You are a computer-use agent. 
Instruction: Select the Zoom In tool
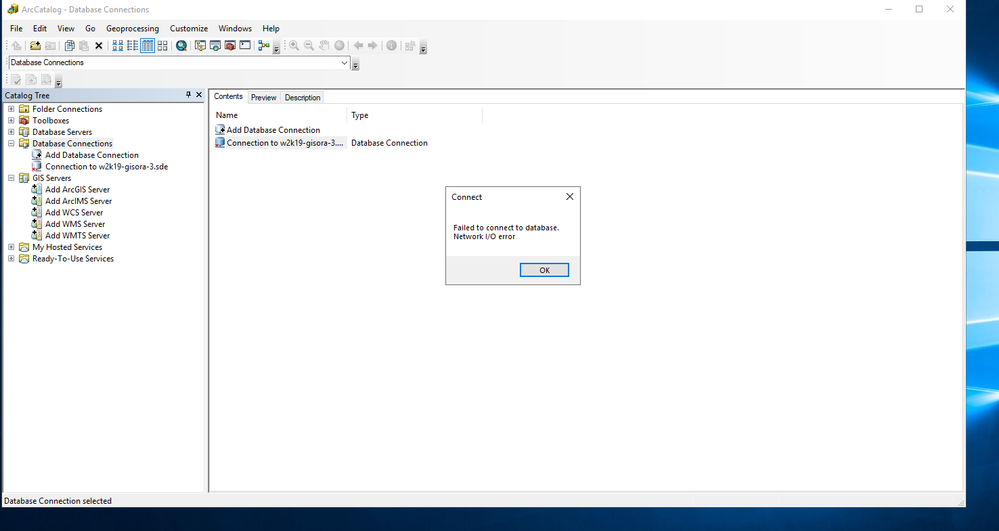click(x=294, y=45)
